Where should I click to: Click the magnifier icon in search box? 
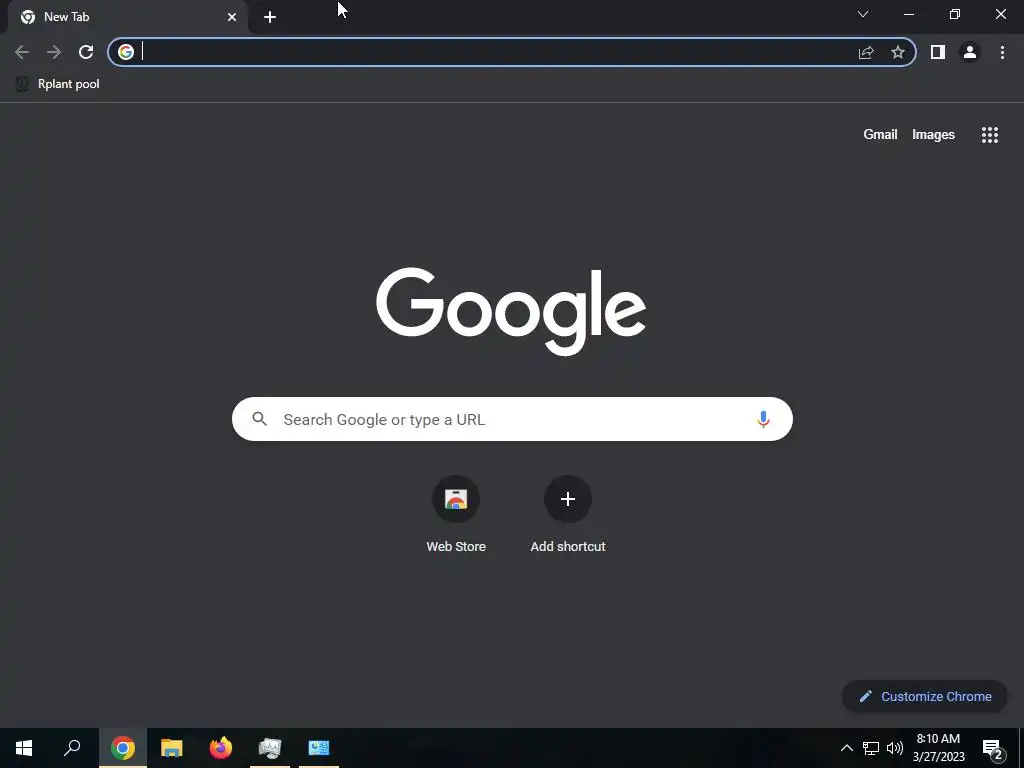[x=260, y=419]
